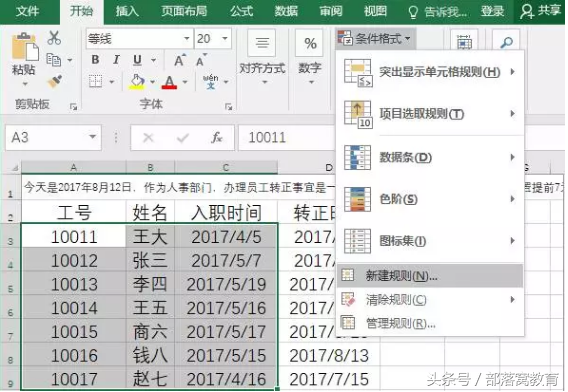Decrease font size with smaller A icon
The image size is (568, 392).
[201, 61]
